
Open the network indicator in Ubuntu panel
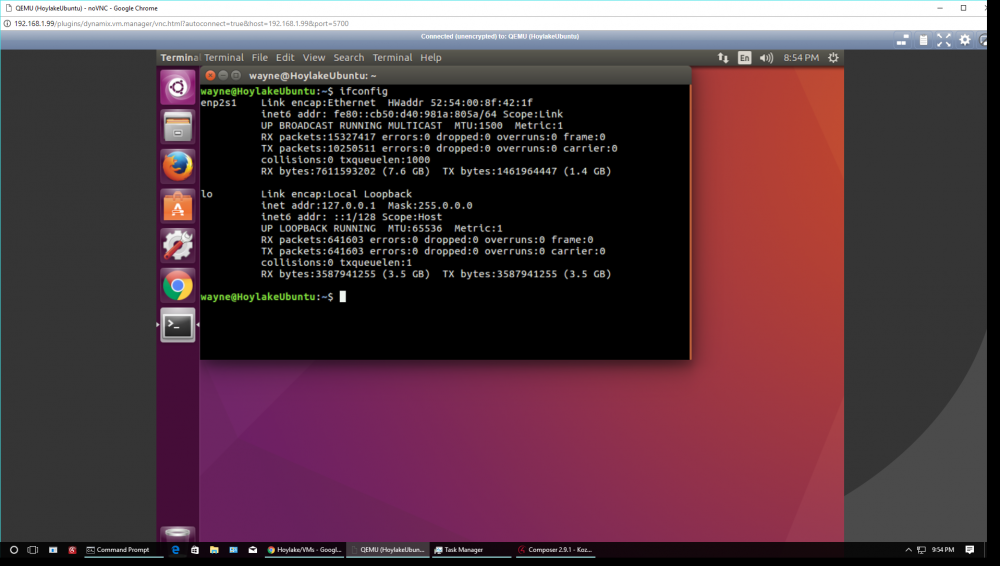pyautogui.click(x=723, y=57)
